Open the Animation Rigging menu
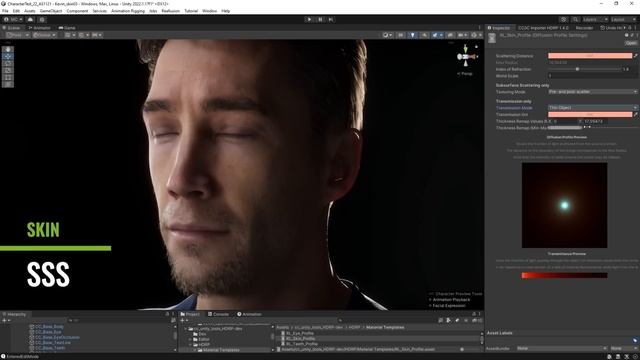This screenshot has height=360, width=640. (x=128, y=11)
